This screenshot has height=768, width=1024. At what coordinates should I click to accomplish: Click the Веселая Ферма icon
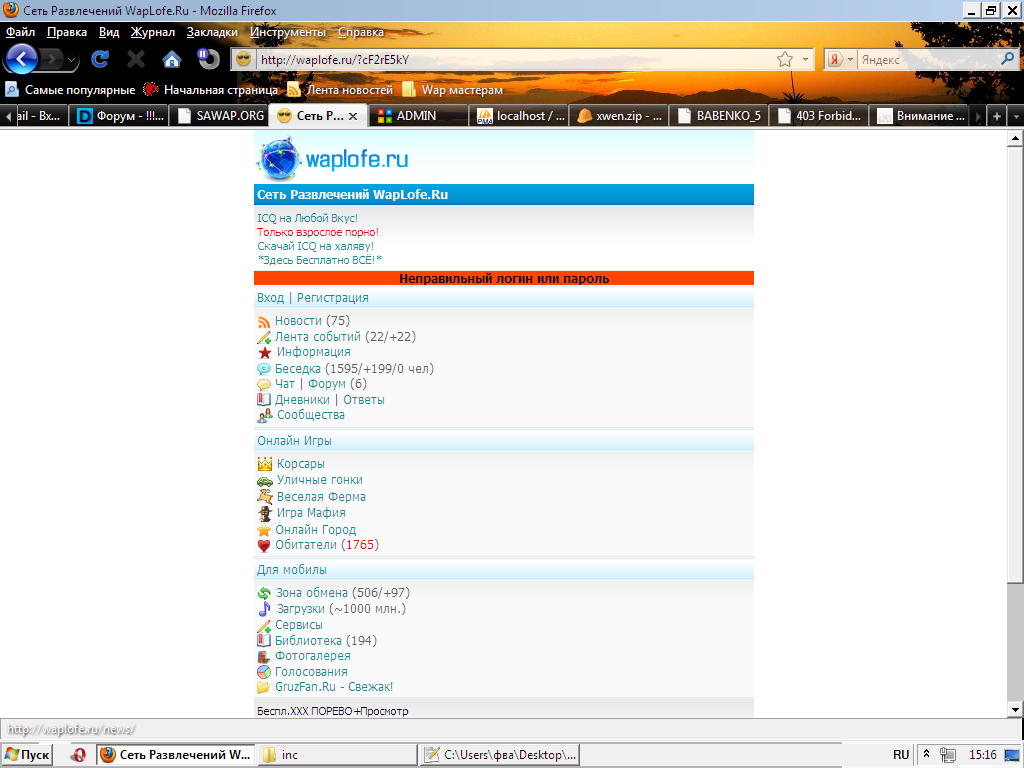[264, 497]
